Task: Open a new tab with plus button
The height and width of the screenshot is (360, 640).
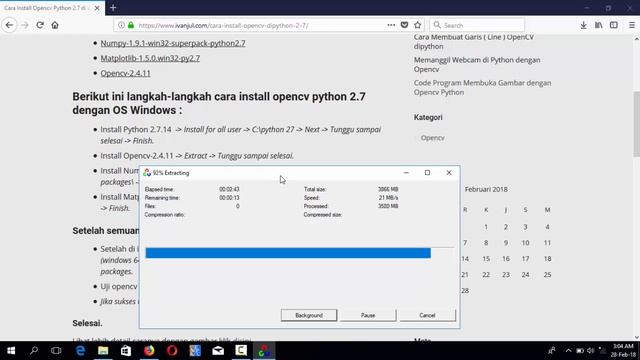Action: click(113, 8)
